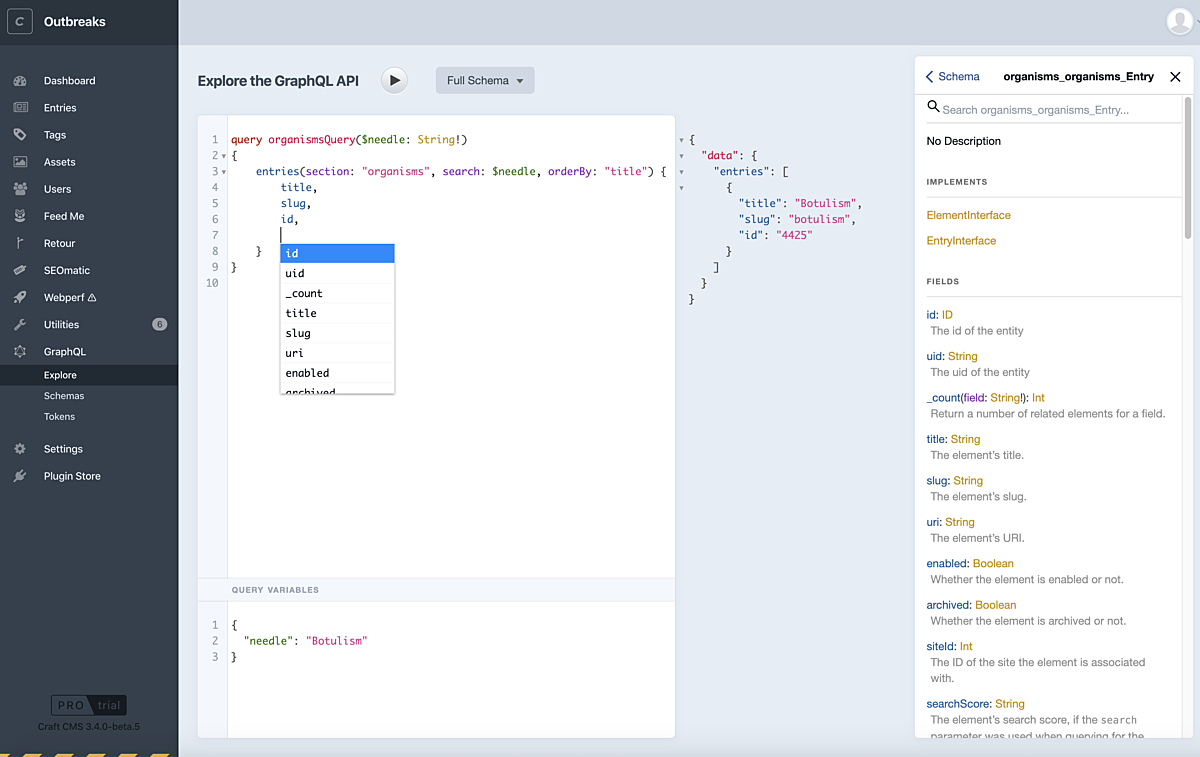Image resolution: width=1200 pixels, height=757 pixels.
Task: Click the Assets image icon
Action: [20, 162]
